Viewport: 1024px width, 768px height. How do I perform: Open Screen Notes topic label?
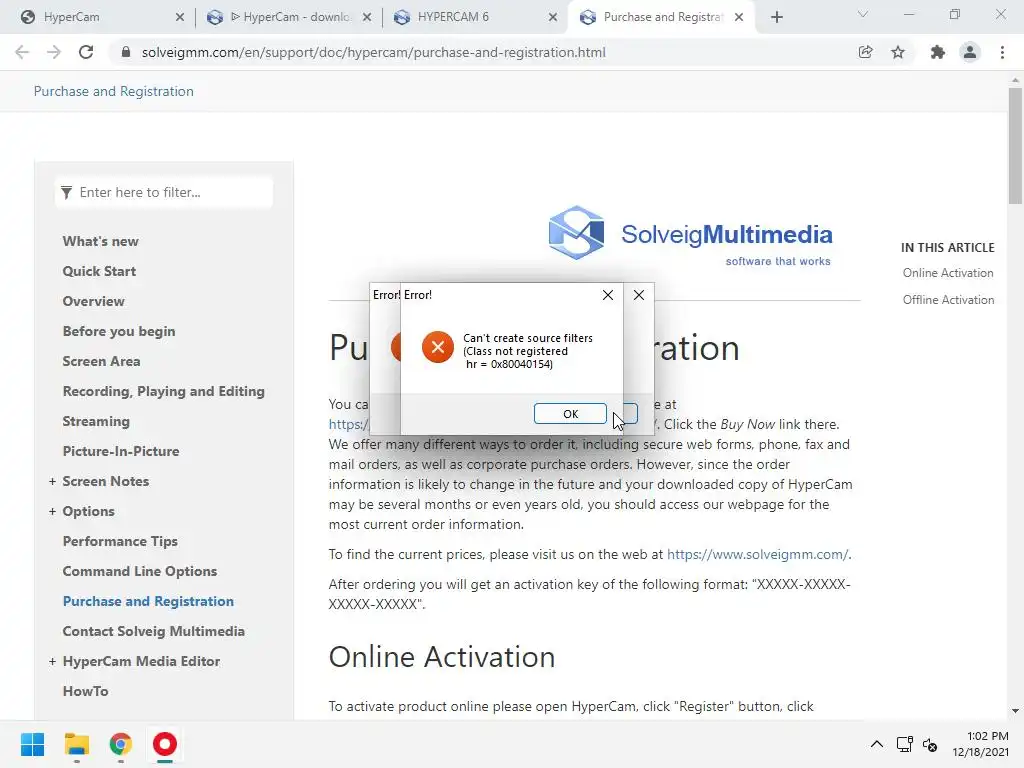106,481
